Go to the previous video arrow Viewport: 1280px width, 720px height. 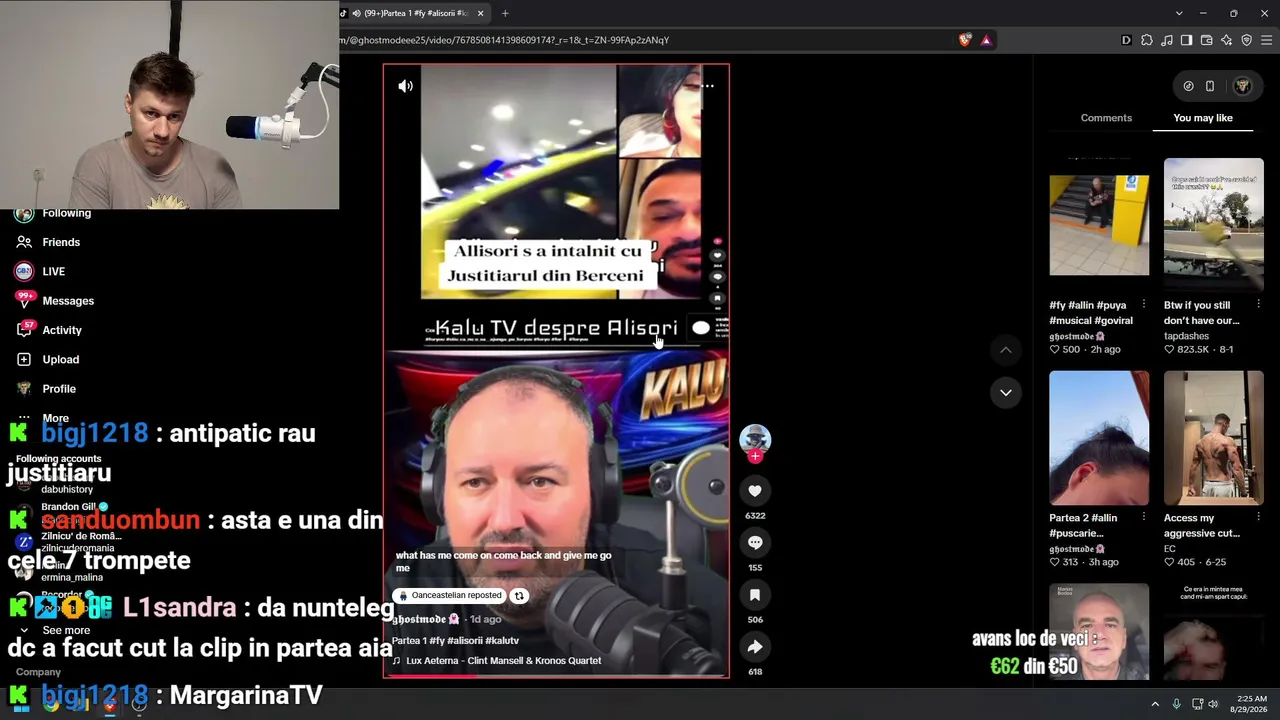(x=1006, y=350)
